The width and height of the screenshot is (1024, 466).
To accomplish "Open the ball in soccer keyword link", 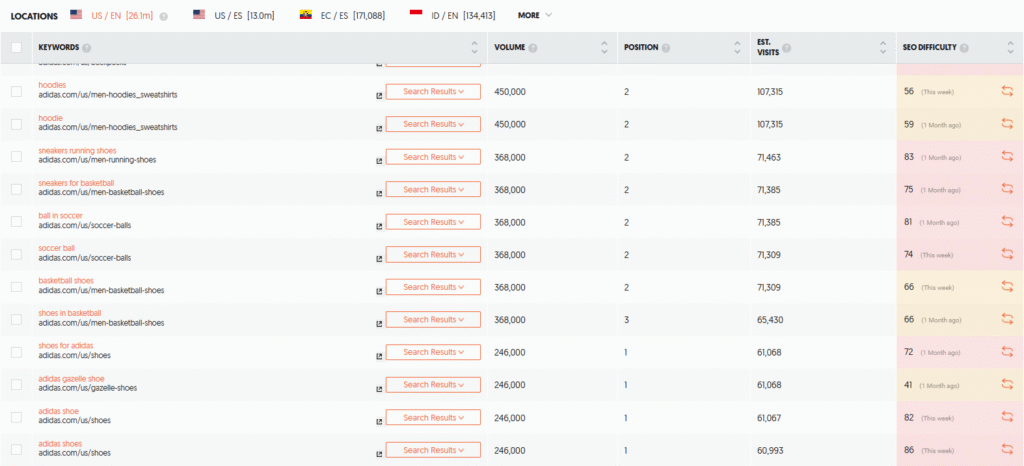I will coord(61,215).
